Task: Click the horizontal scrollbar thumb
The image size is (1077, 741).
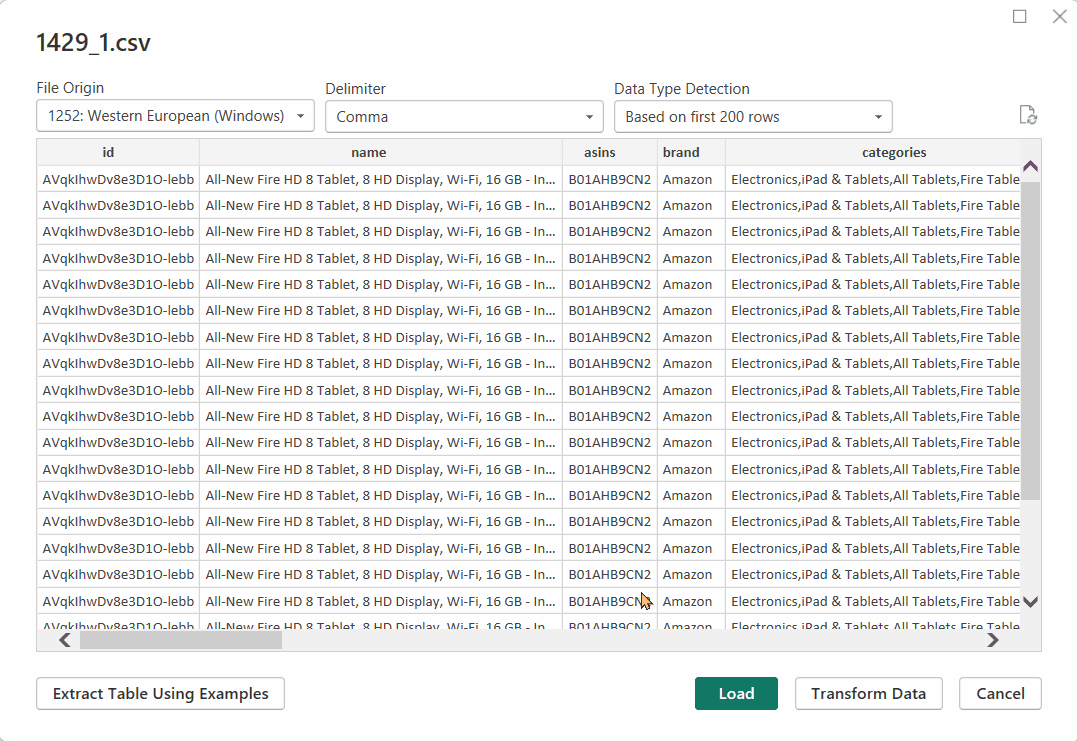Action: tap(180, 640)
